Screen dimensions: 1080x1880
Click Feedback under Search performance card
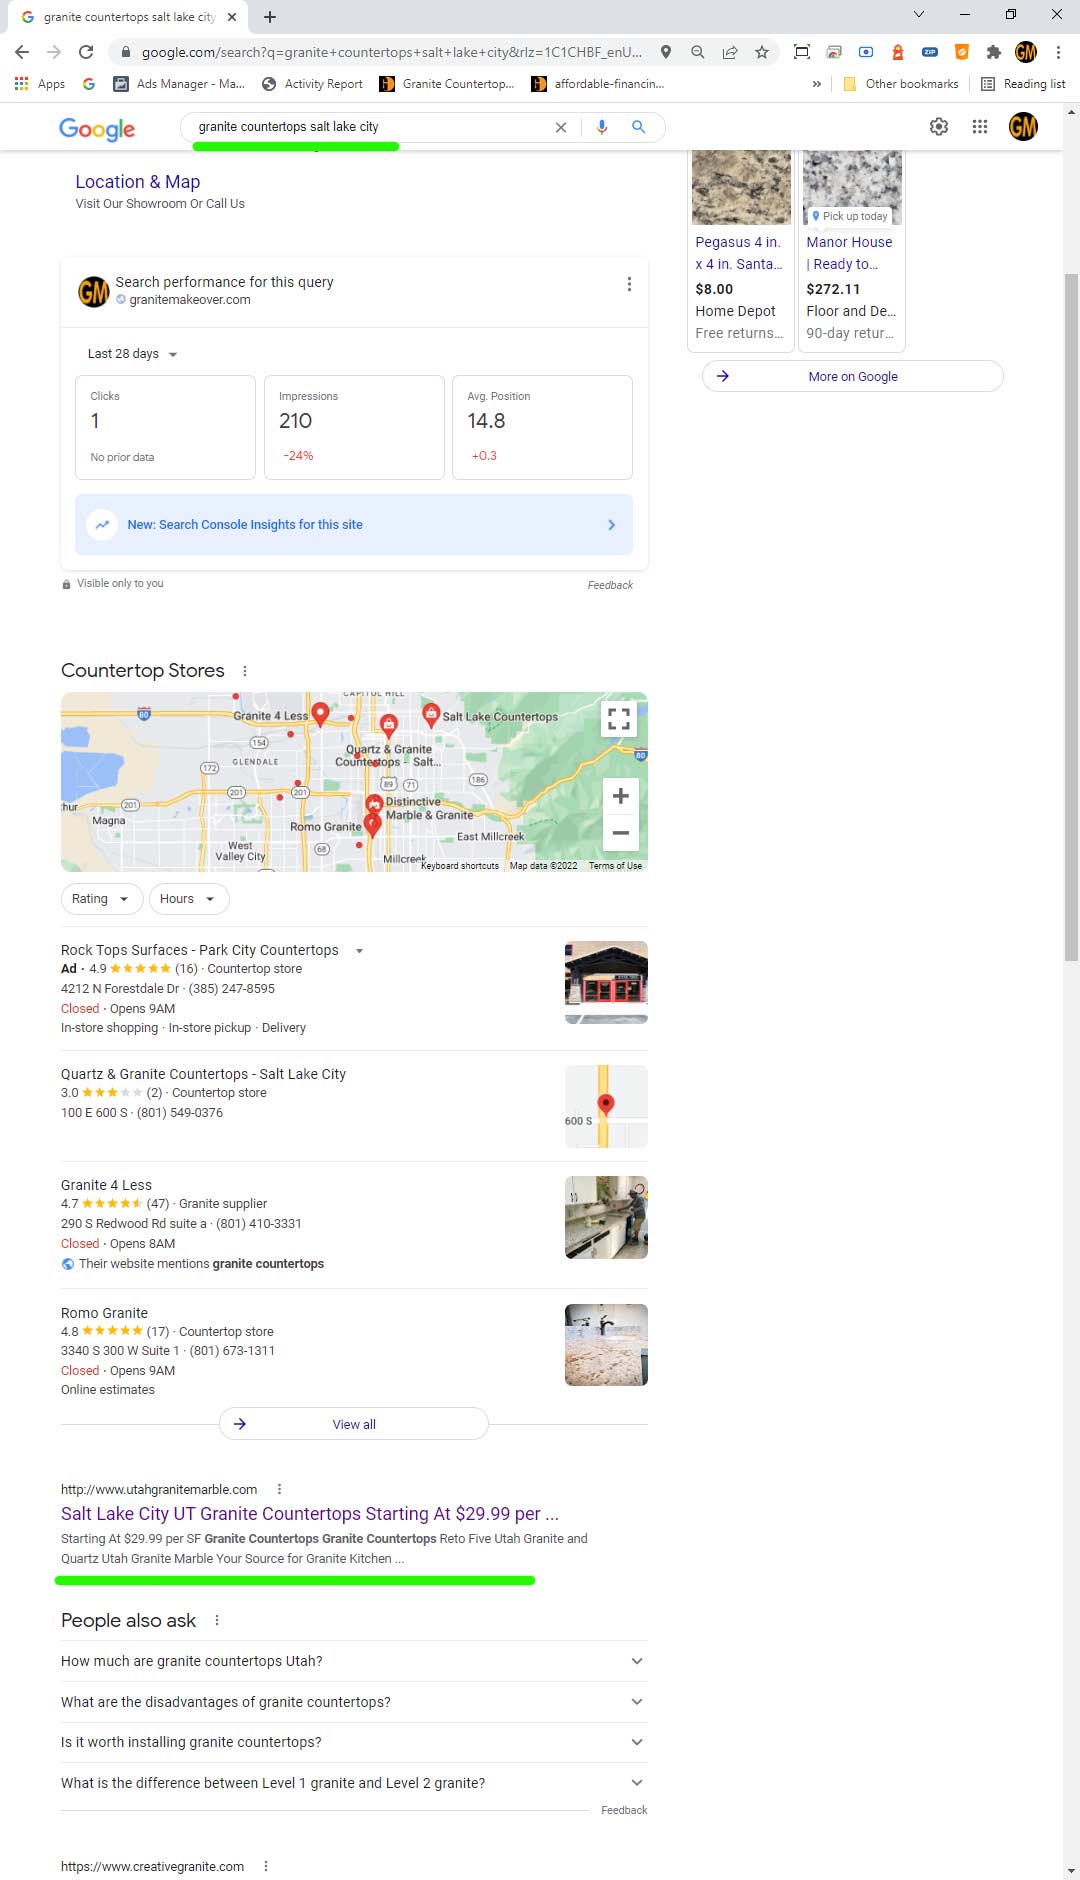610,585
